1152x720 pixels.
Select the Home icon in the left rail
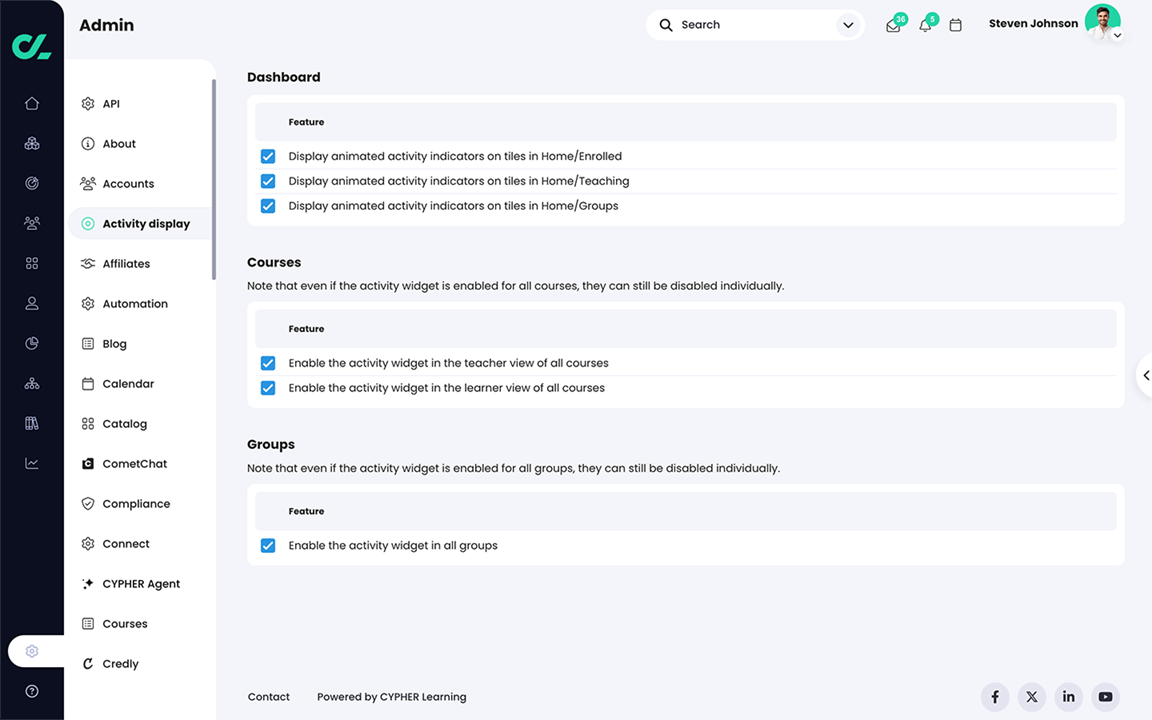(x=31, y=103)
